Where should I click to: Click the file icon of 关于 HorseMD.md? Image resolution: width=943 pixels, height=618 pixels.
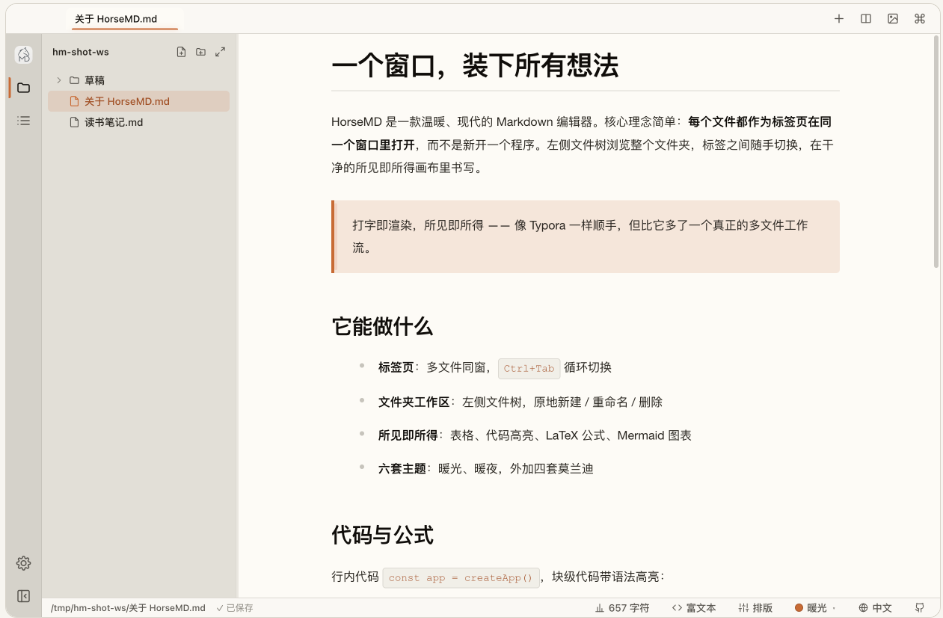[x=75, y=101]
